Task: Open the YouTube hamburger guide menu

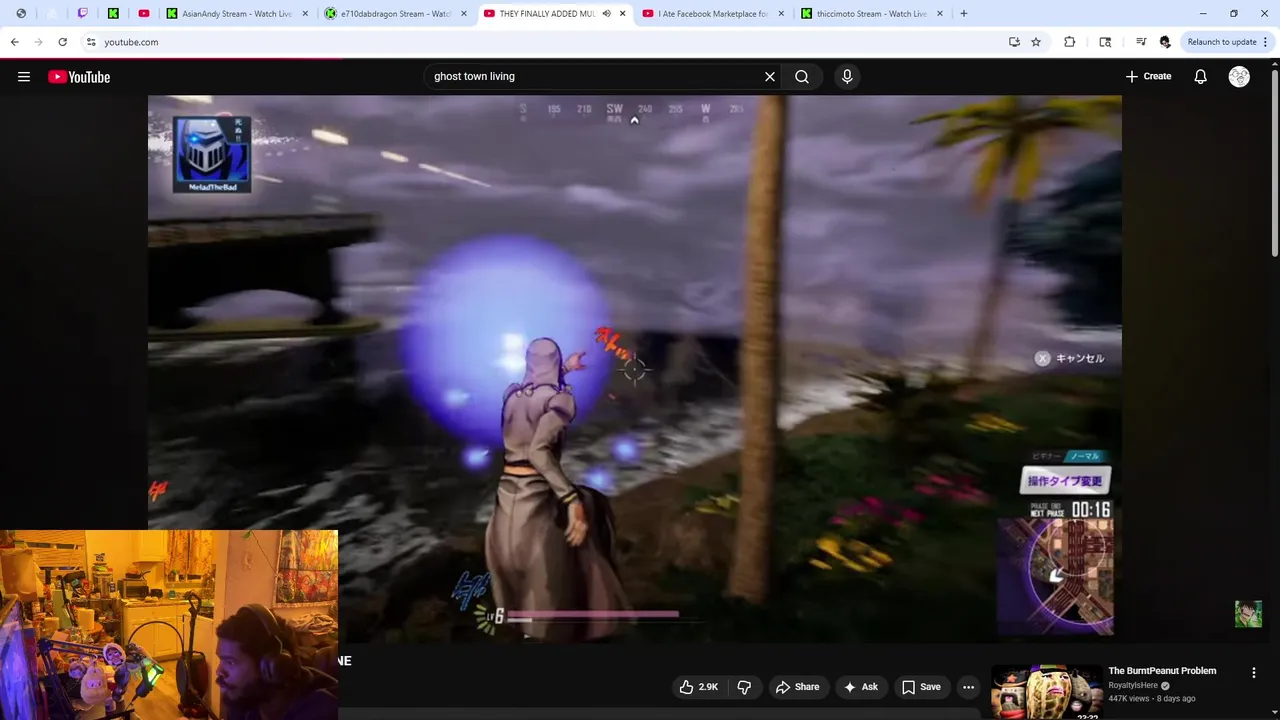Action: pos(24,77)
